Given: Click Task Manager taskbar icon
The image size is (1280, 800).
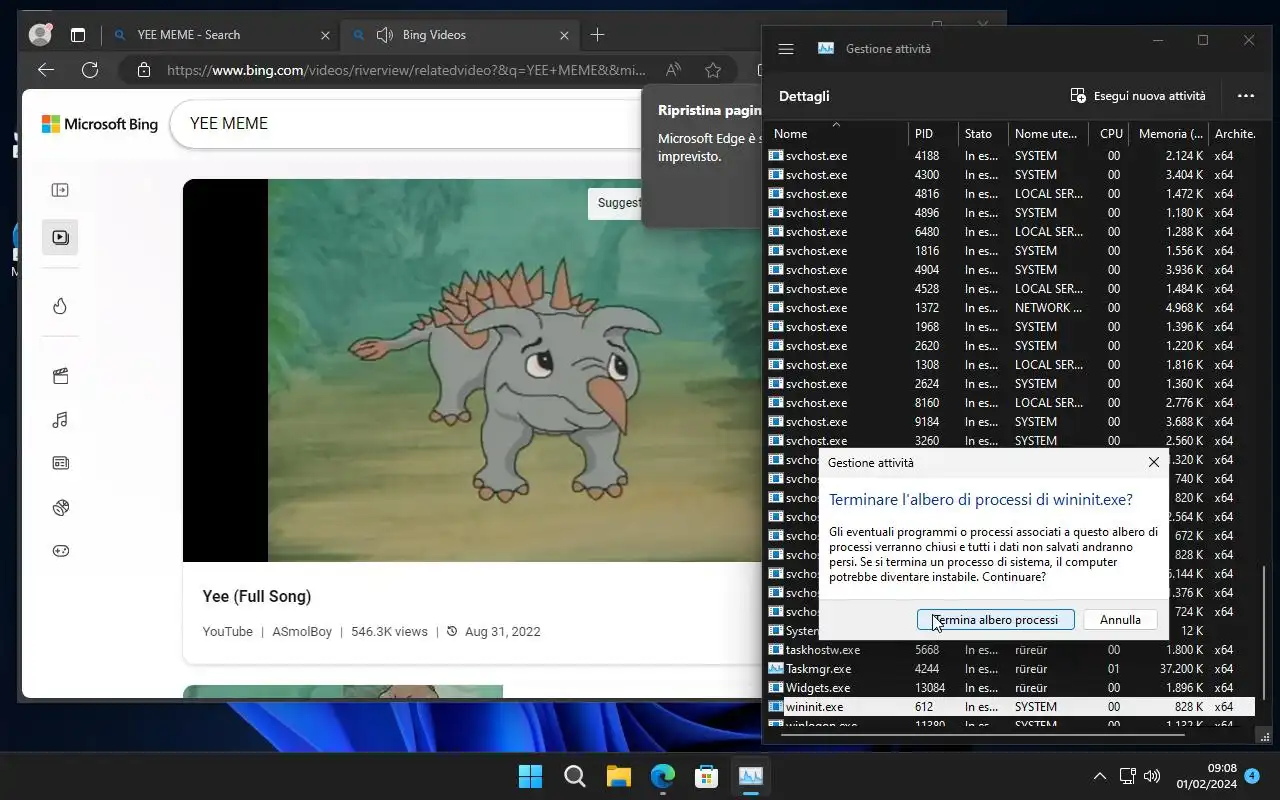Looking at the screenshot, I should [751, 776].
